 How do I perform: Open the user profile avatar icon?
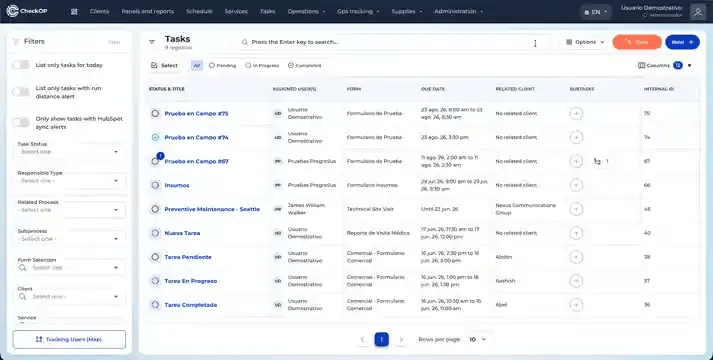click(x=698, y=12)
